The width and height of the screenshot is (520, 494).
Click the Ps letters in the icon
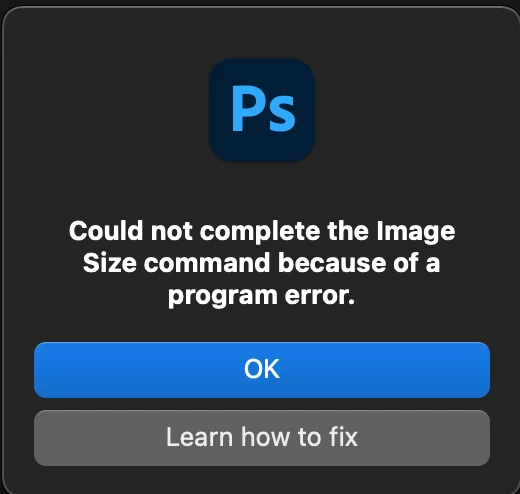coord(263,109)
